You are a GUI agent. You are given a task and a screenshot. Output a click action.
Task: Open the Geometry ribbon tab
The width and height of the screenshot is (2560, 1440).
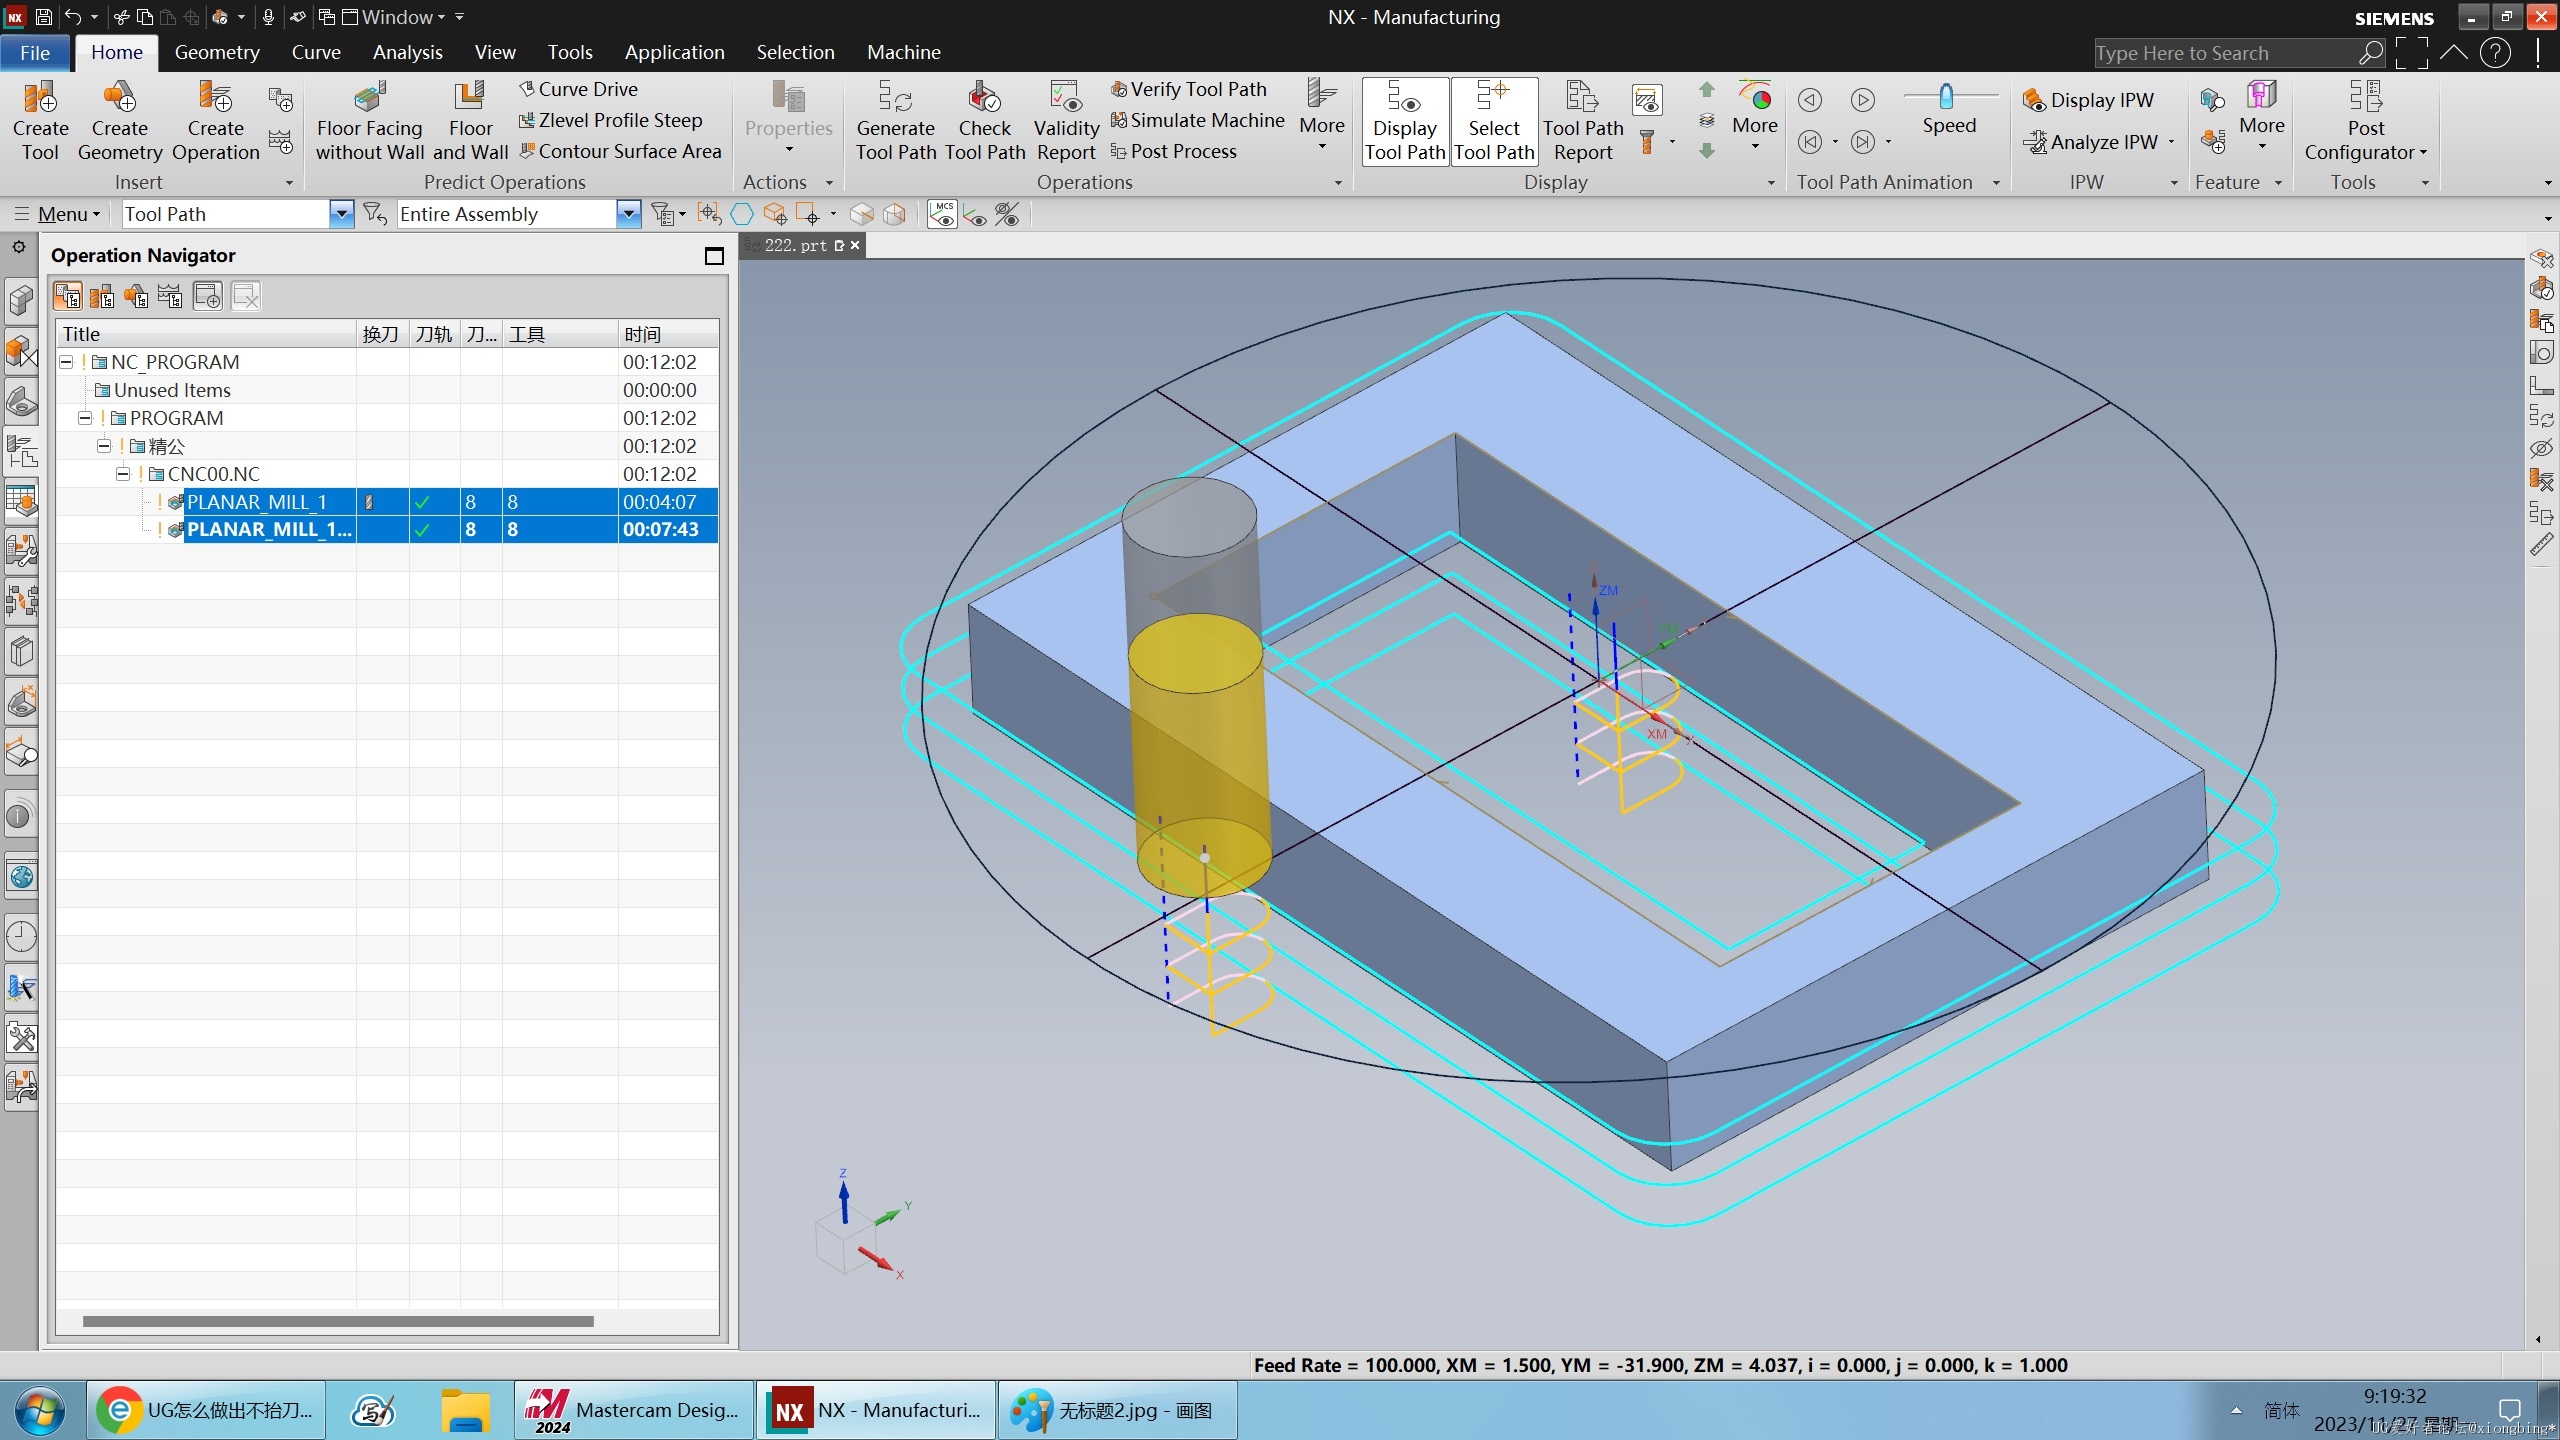(x=215, y=51)
